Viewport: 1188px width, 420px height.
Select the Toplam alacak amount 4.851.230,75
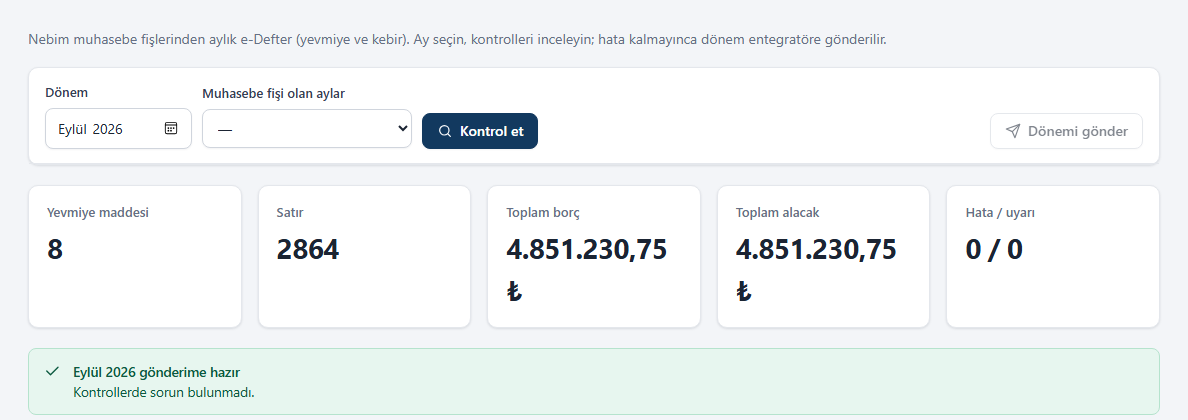[x=816, y=249]
